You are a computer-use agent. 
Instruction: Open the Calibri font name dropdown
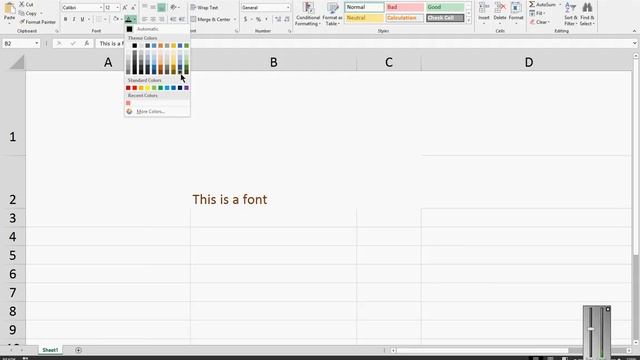click(x=101, y=8)
